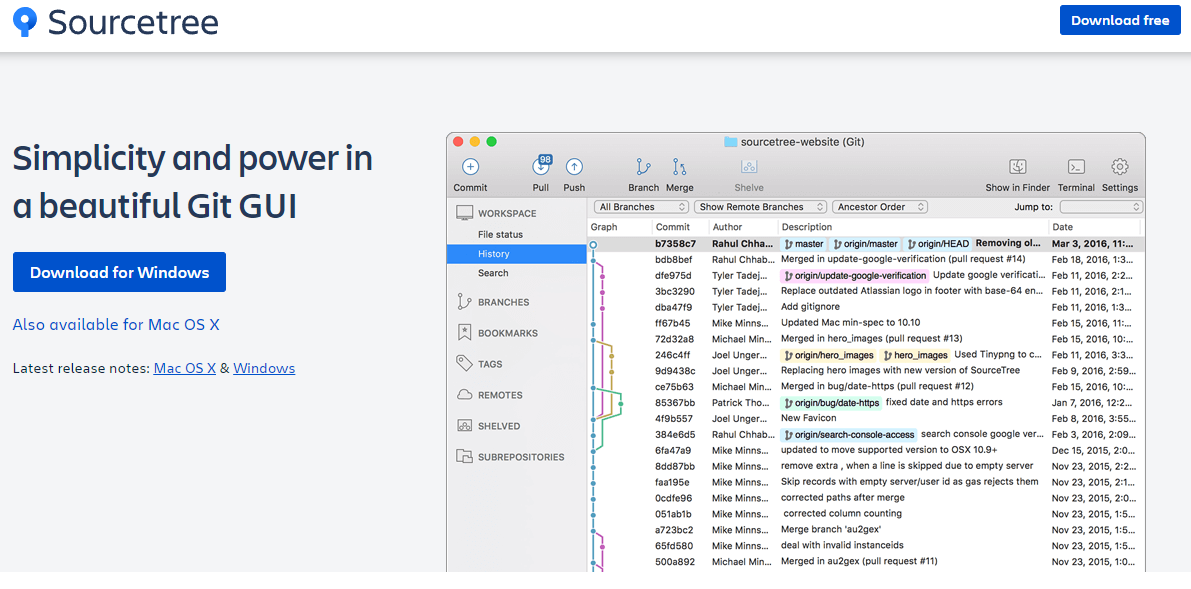Click "Merge branch 'au2gex'" description
The width and height of the screenshot is (1191, 589).
click(831, 530)
